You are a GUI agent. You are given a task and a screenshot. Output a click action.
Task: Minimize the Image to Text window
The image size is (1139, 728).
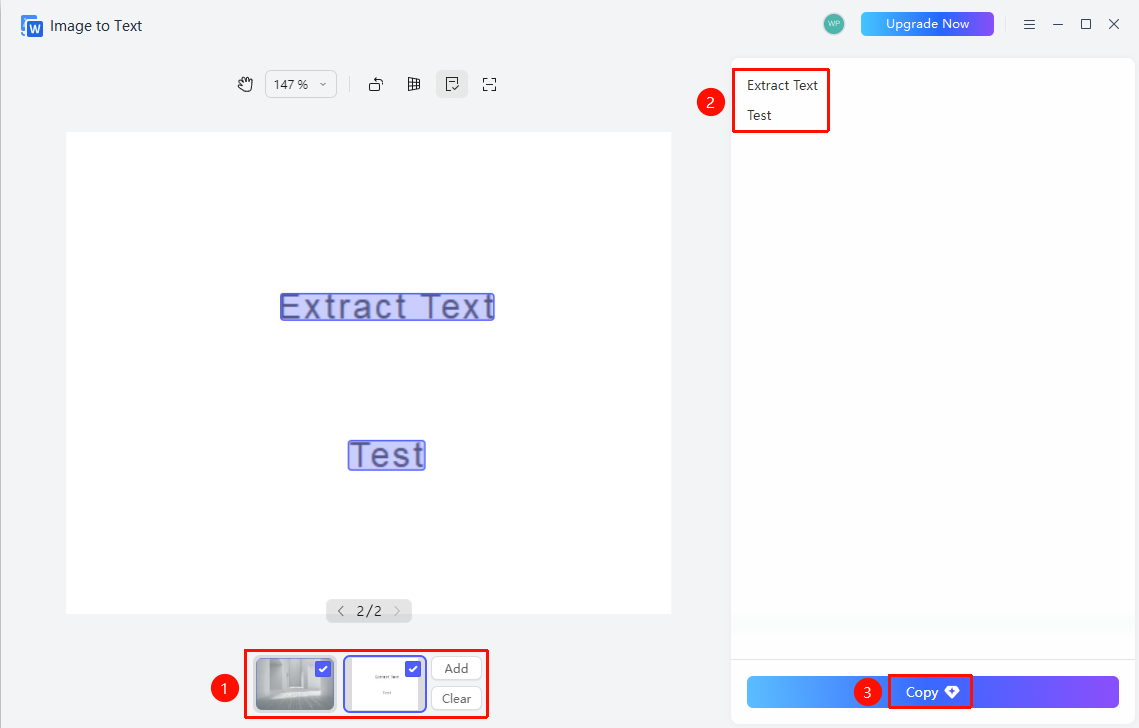coord(1058,25)
